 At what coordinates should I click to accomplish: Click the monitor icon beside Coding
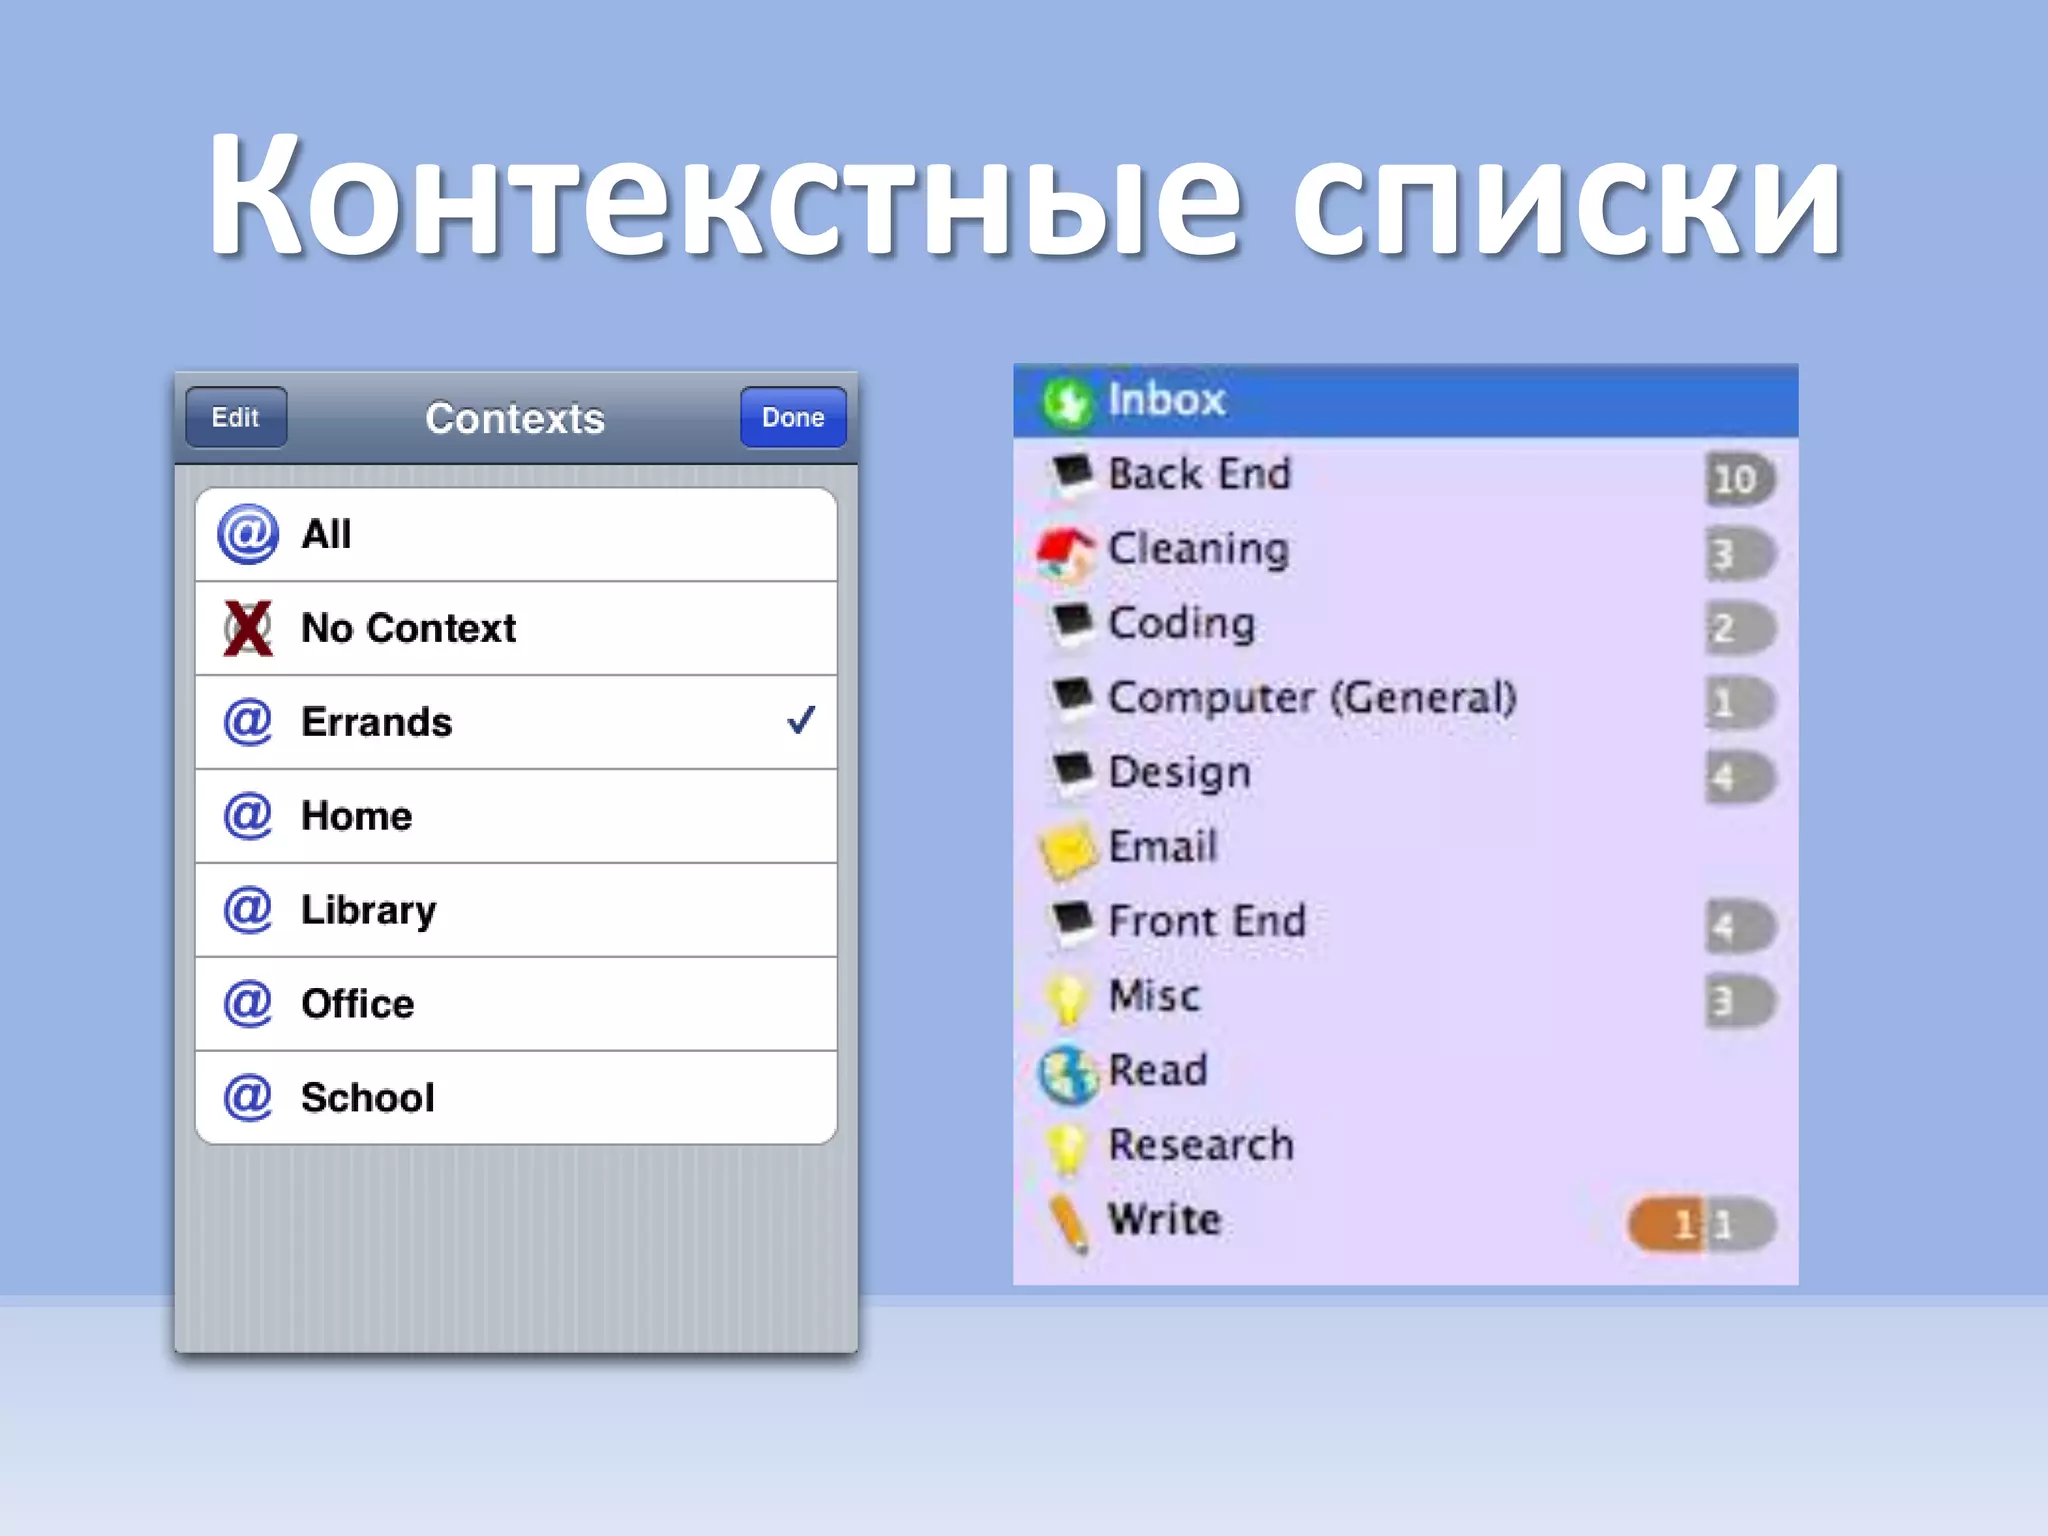1072,623
